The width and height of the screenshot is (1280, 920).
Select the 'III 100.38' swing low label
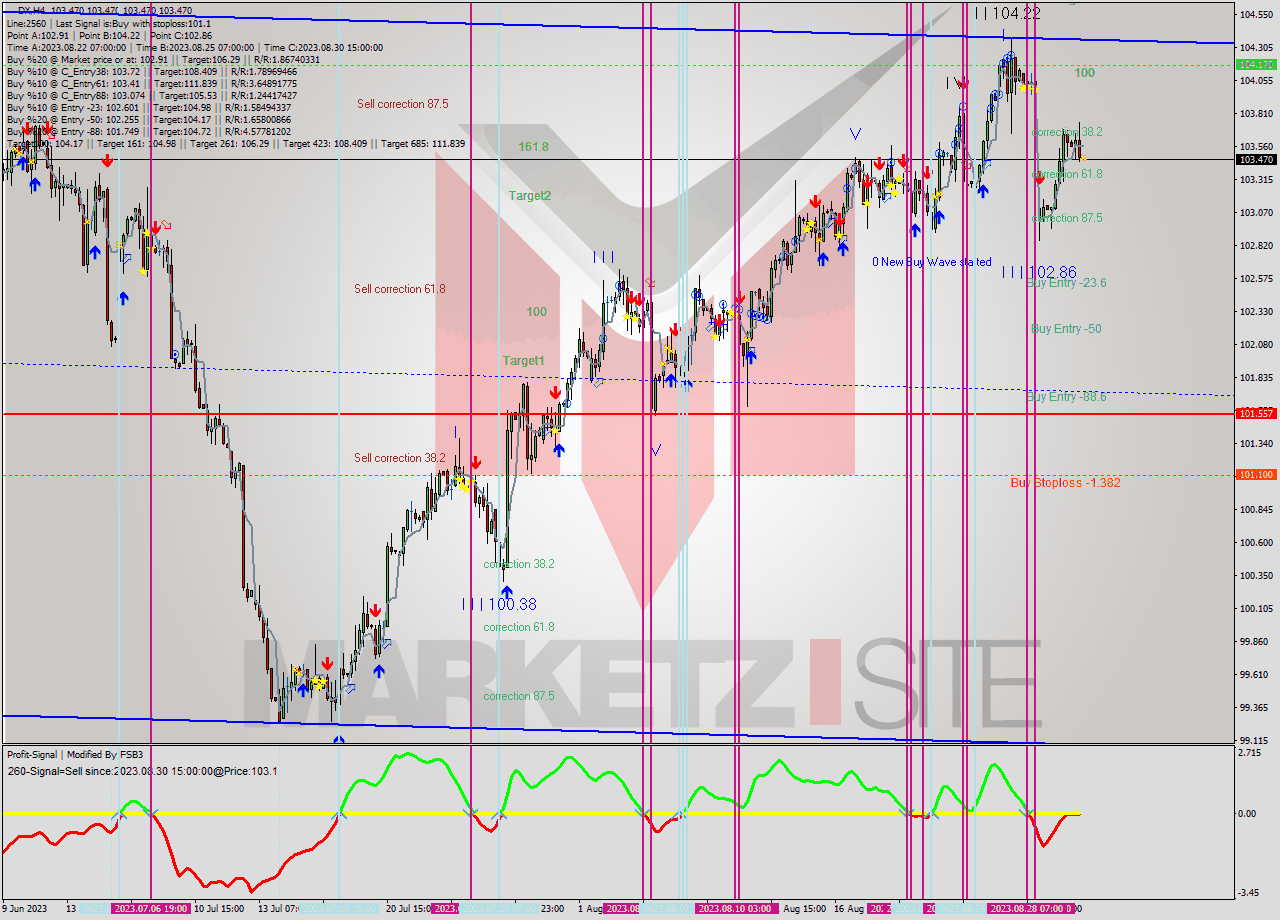499,604
